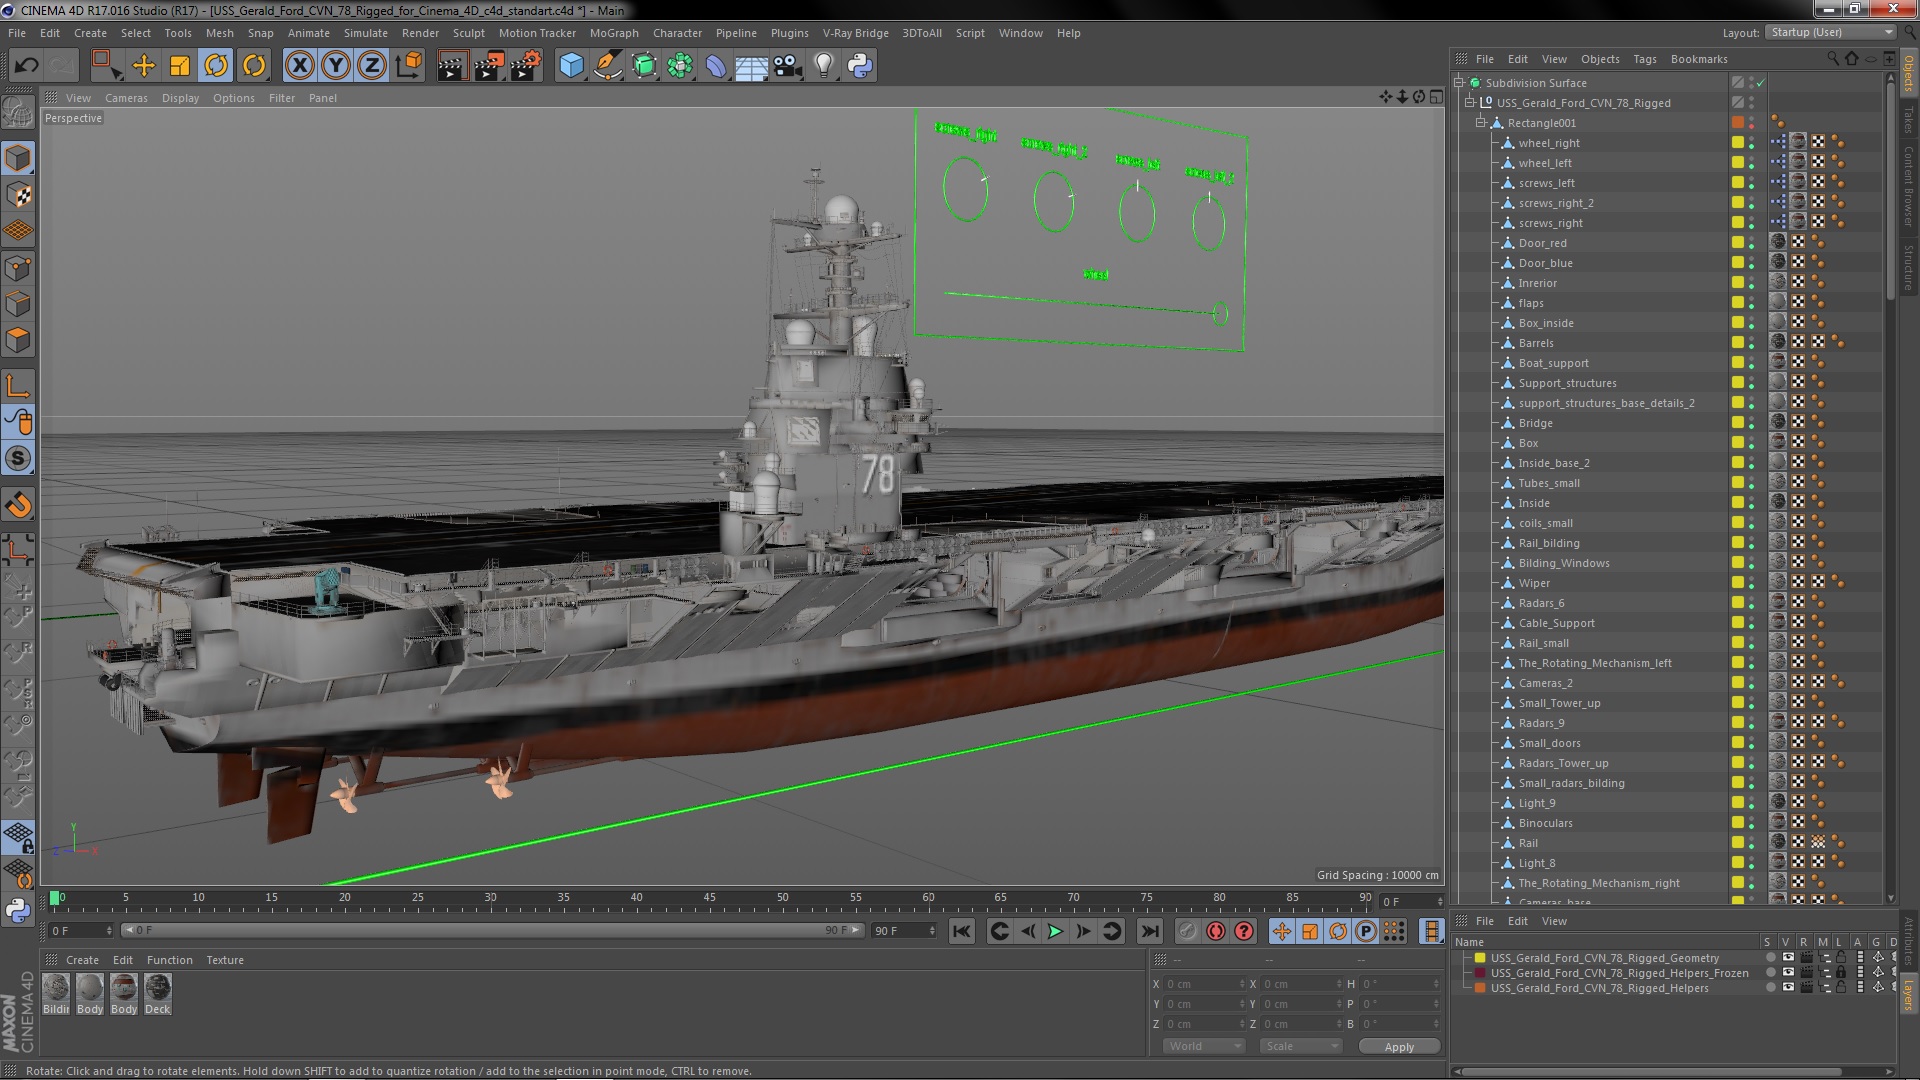The height and width of the screenshot is (1080, 1920).
Task: Select Model mode in left palette
Action: click(x=18, y=158)
